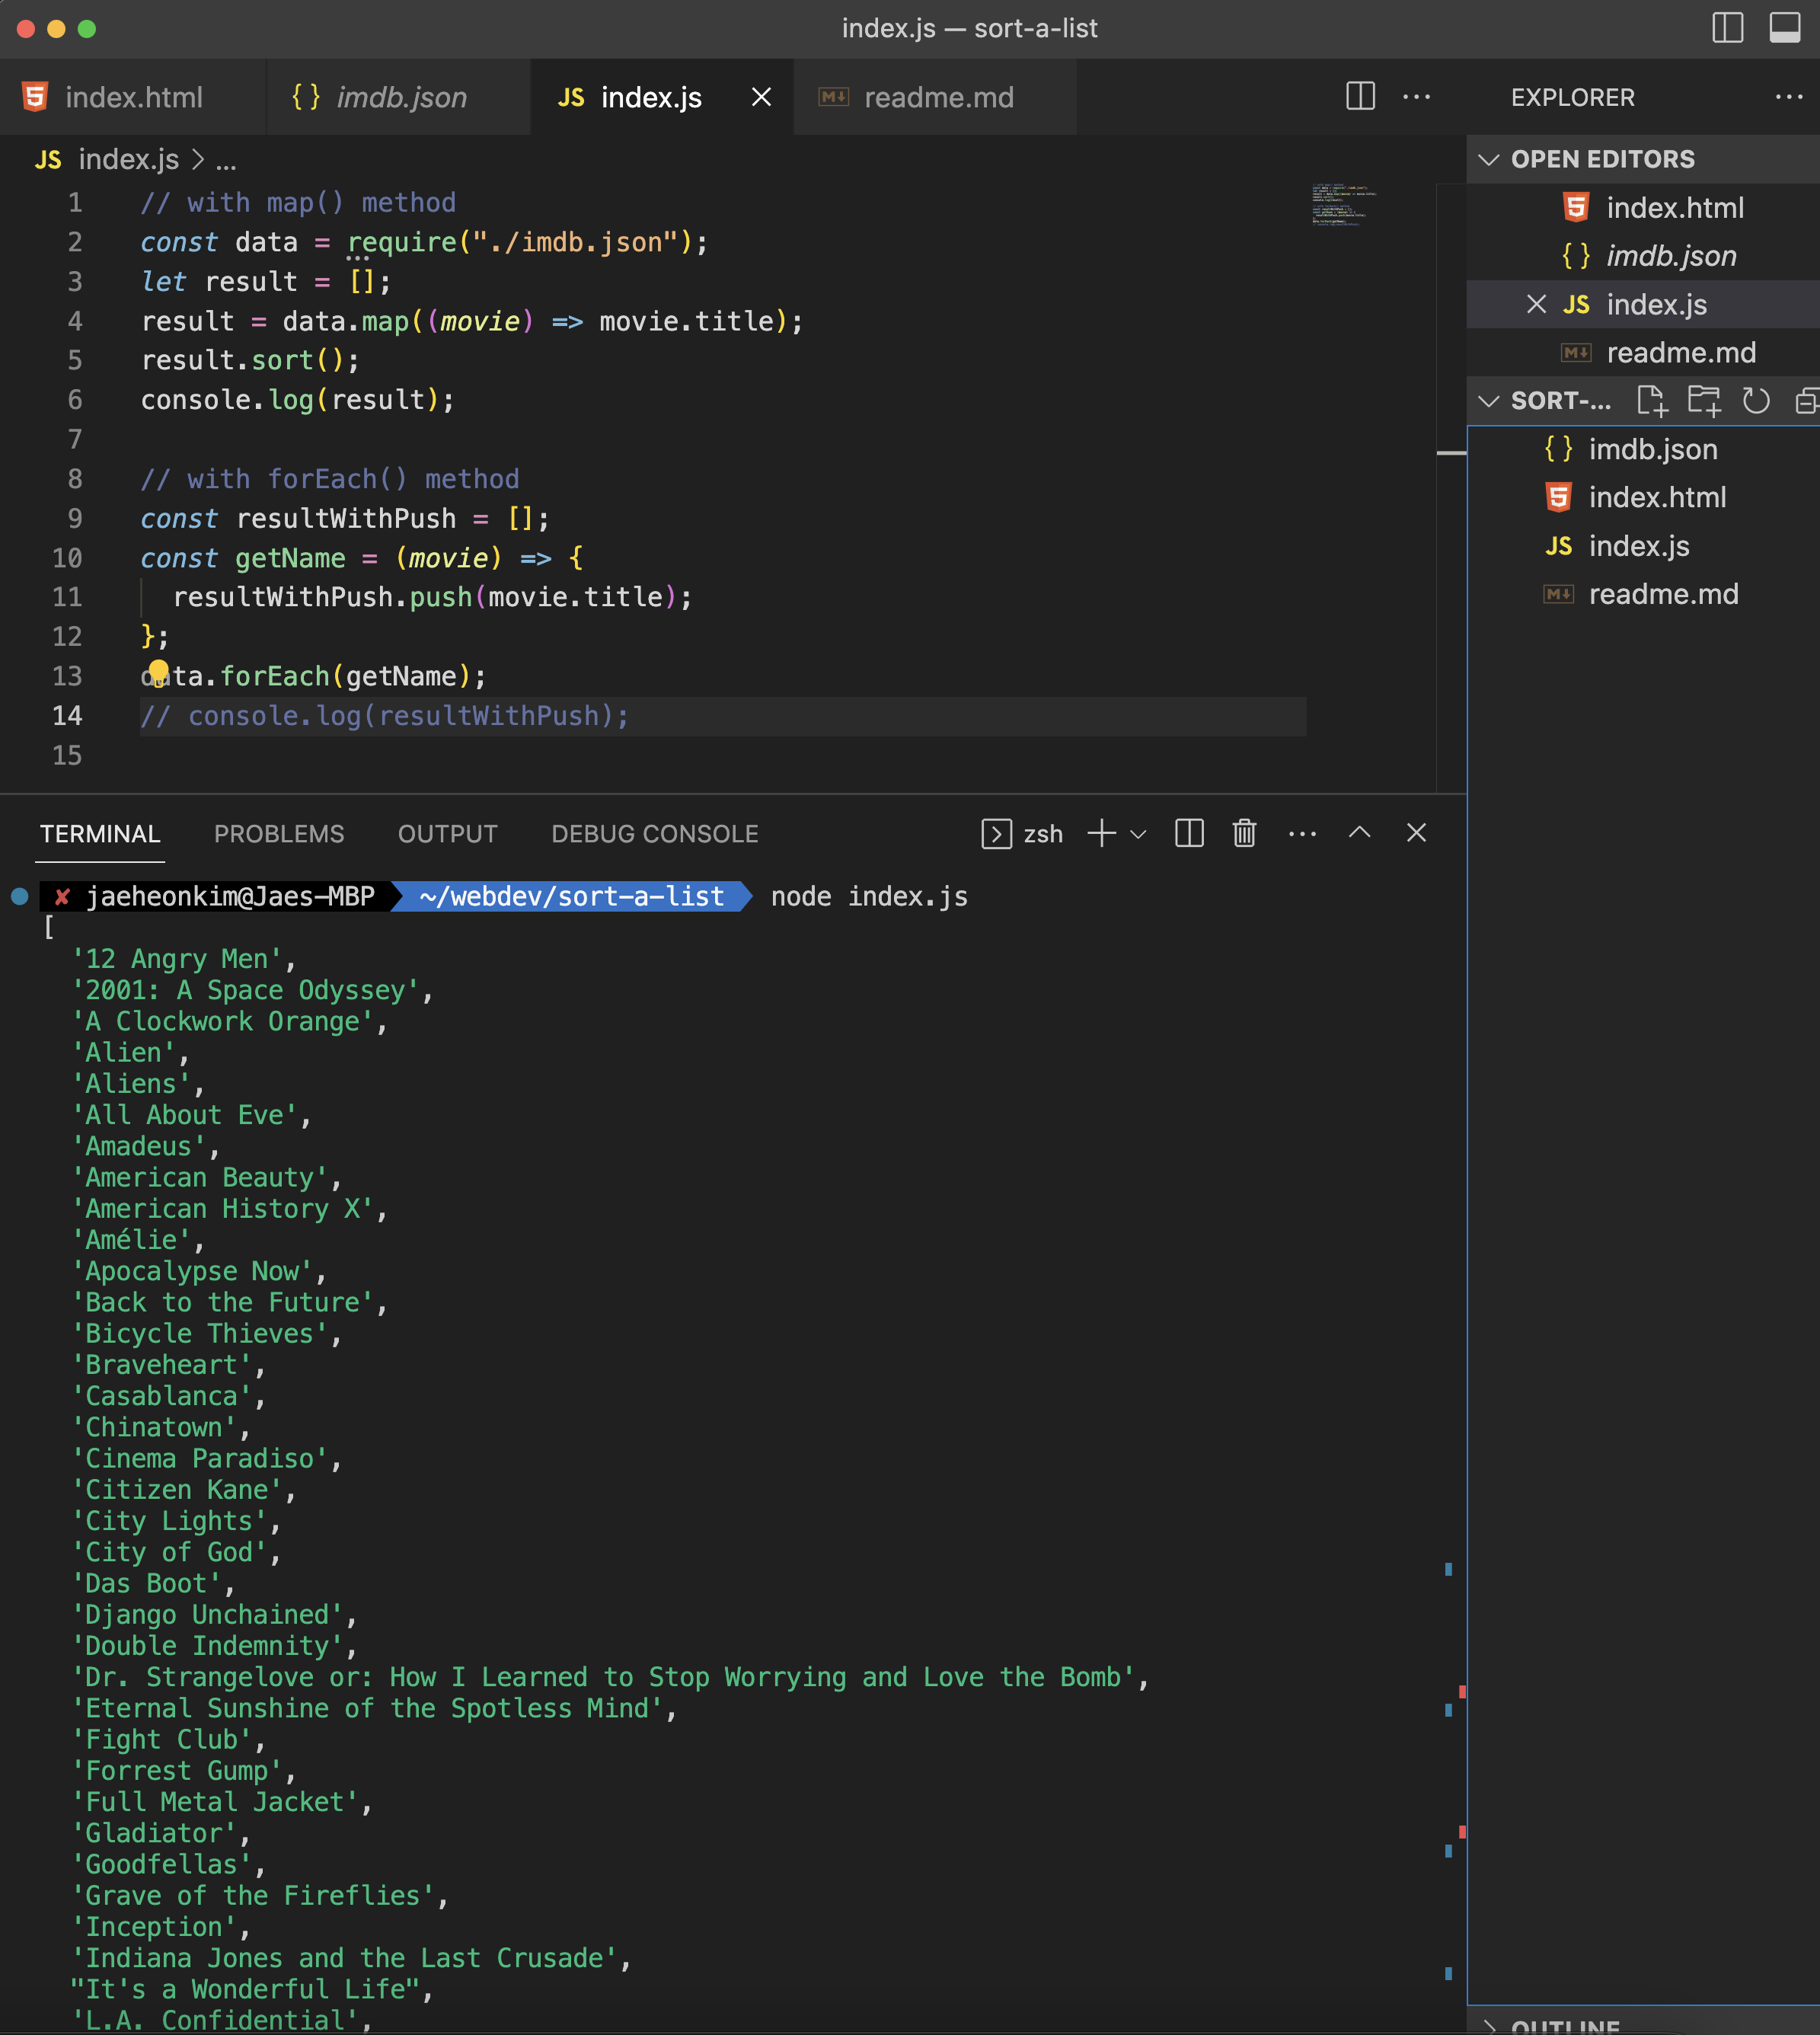Click the index.js breadcrumb
The height and width of the screenshot is (2035, 1820).
[128, 160]
